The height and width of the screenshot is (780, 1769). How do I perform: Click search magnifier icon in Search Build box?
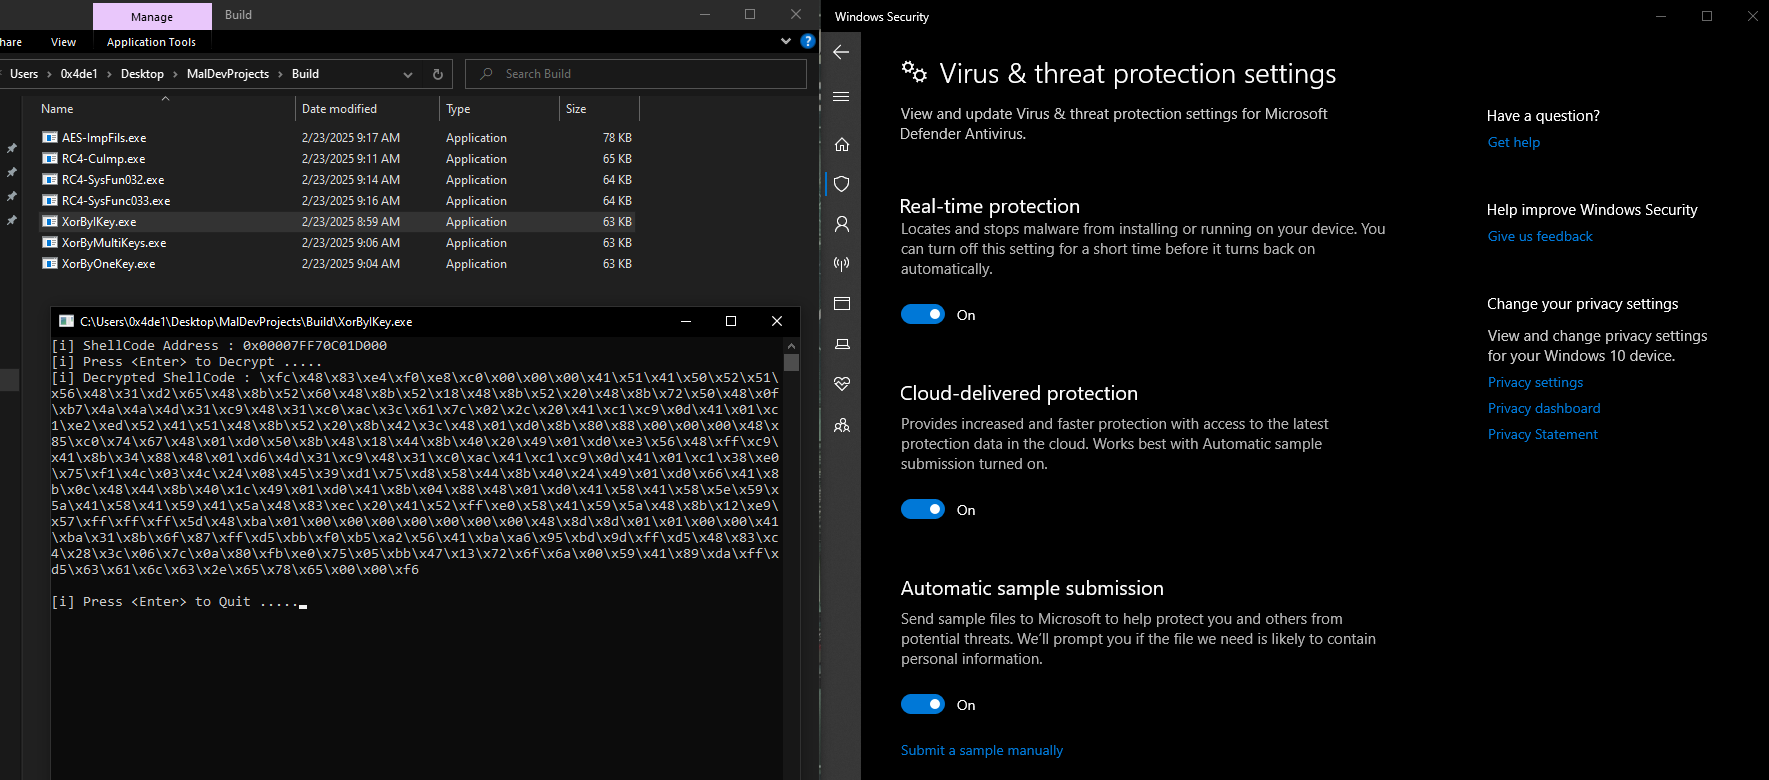tap(486, 74)
